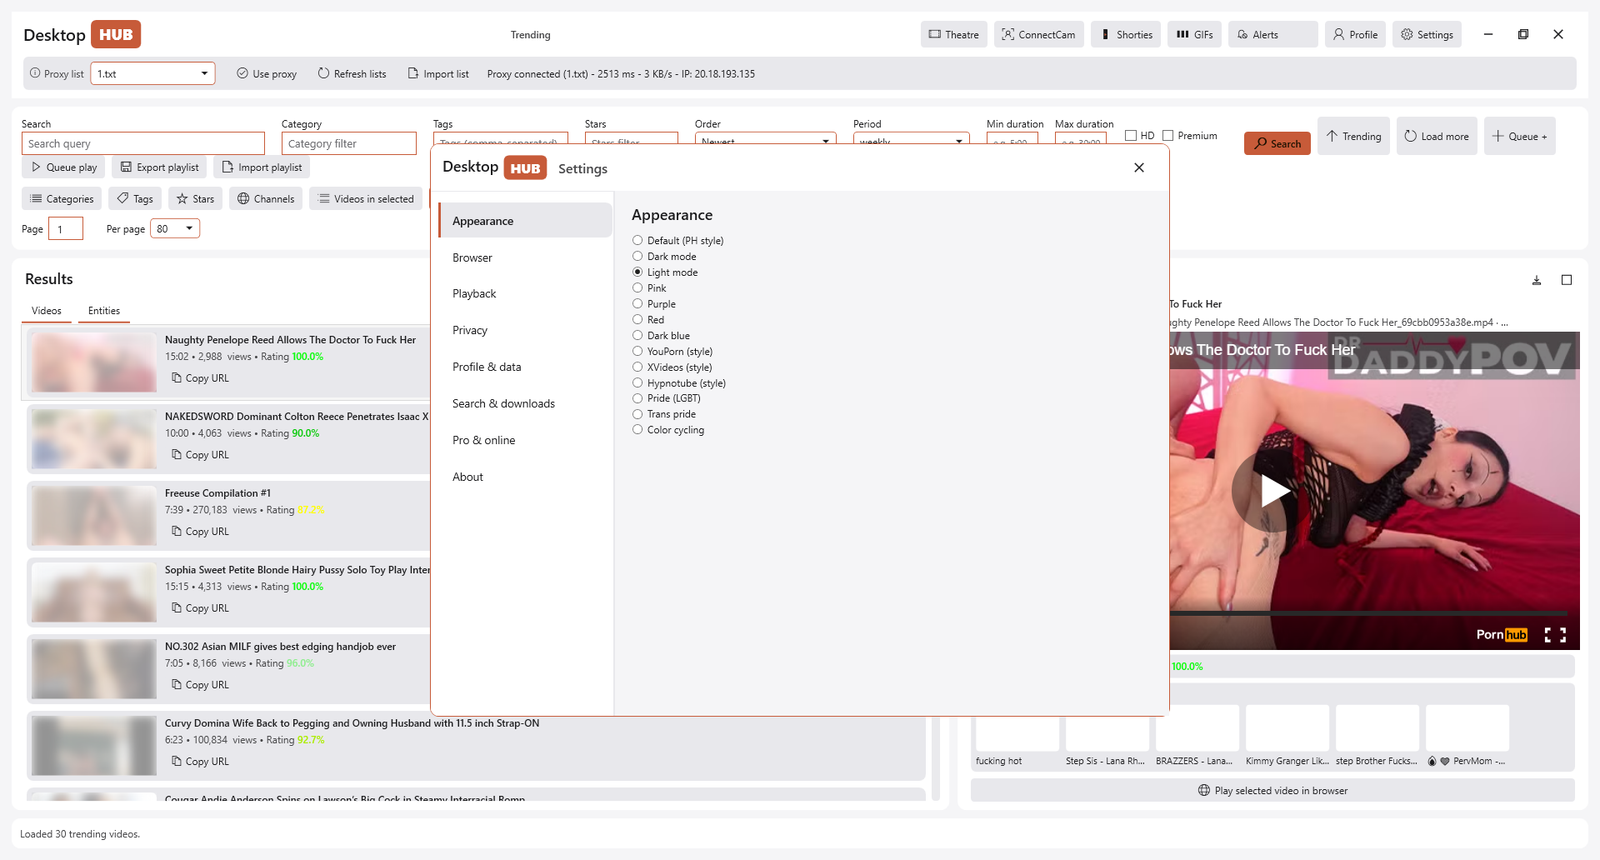
Task: Click the Videos in selected button
Action: point(366,199)
